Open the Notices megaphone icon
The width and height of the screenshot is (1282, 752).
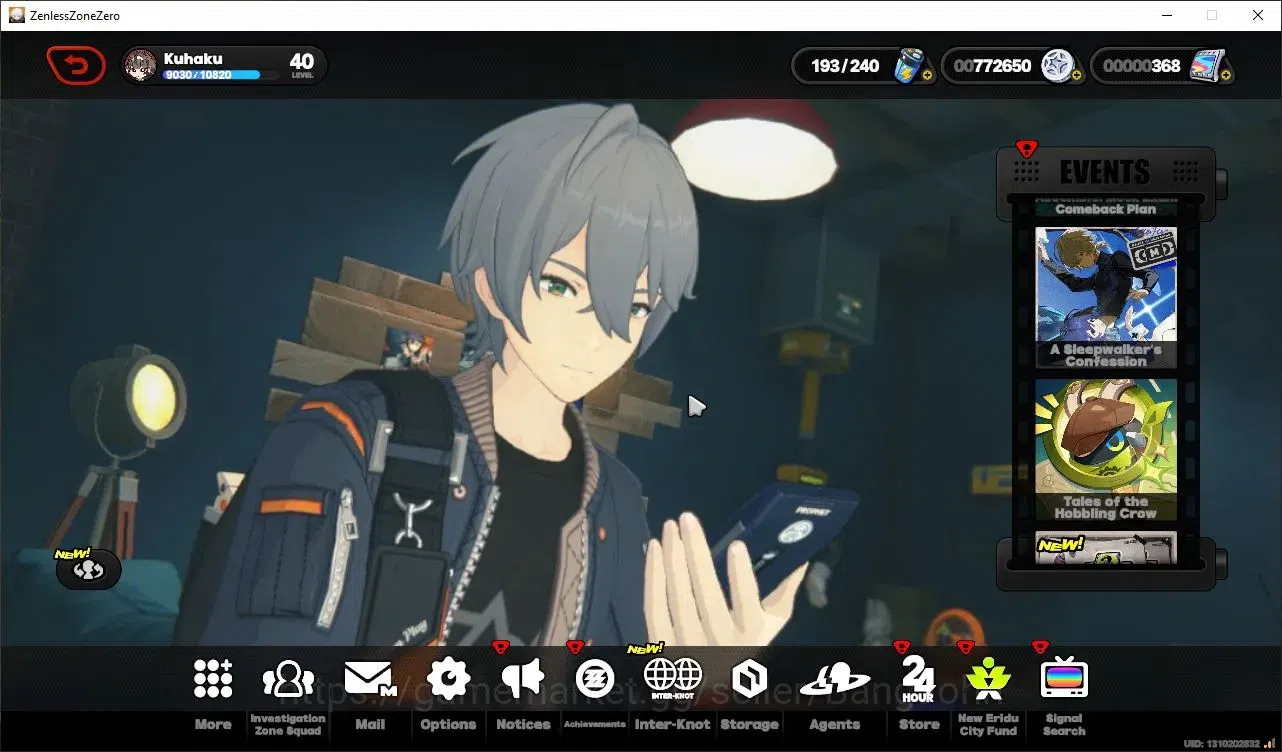click(523, 679)
